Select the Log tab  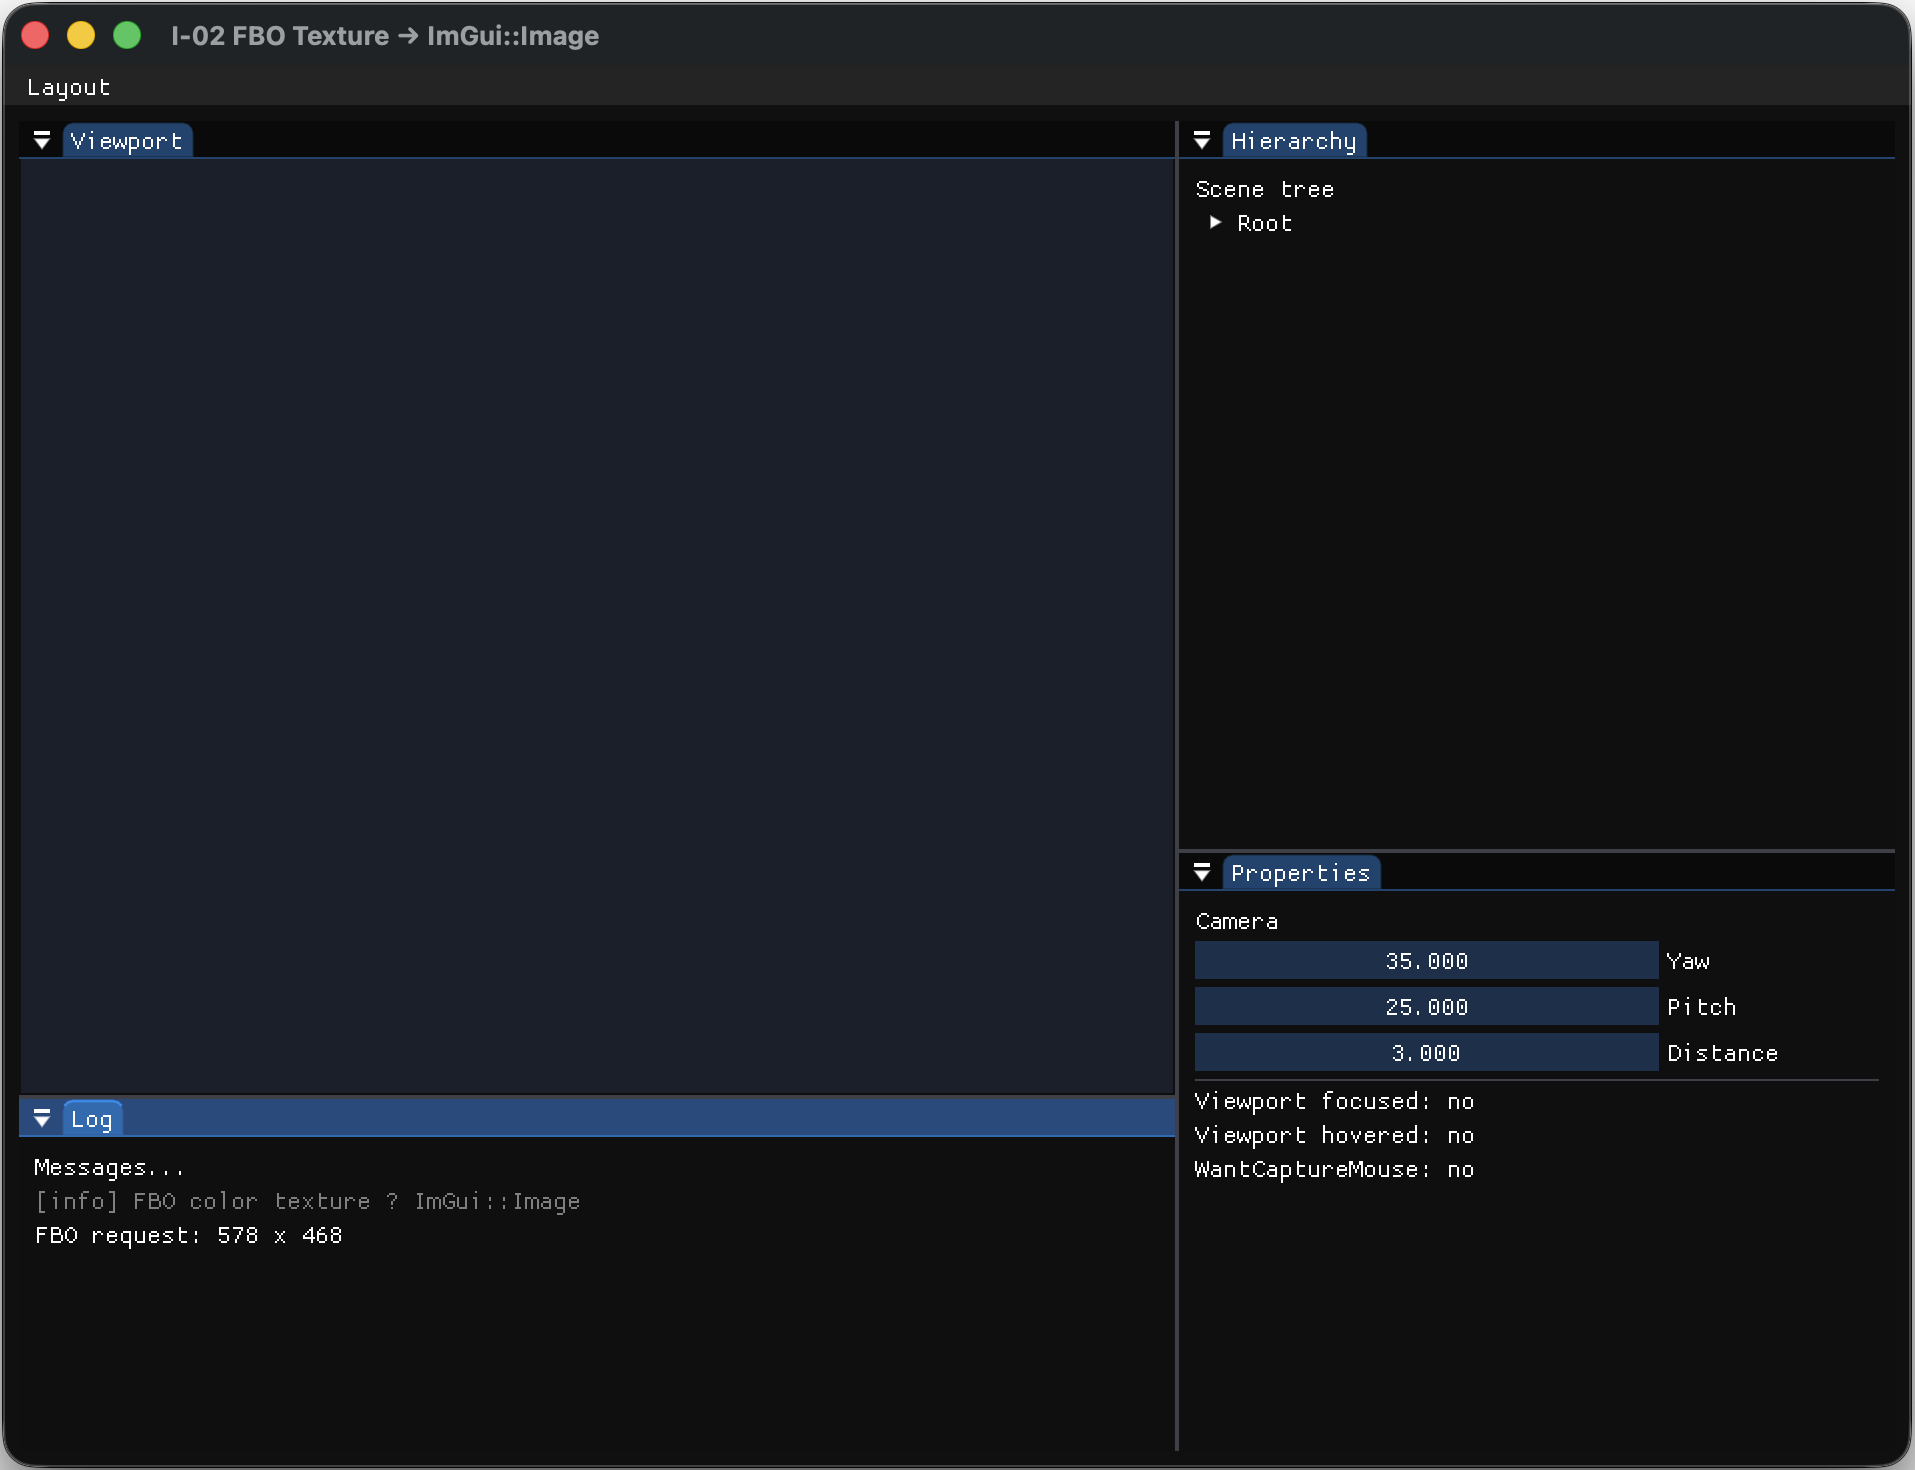[x=92, y=1119]
